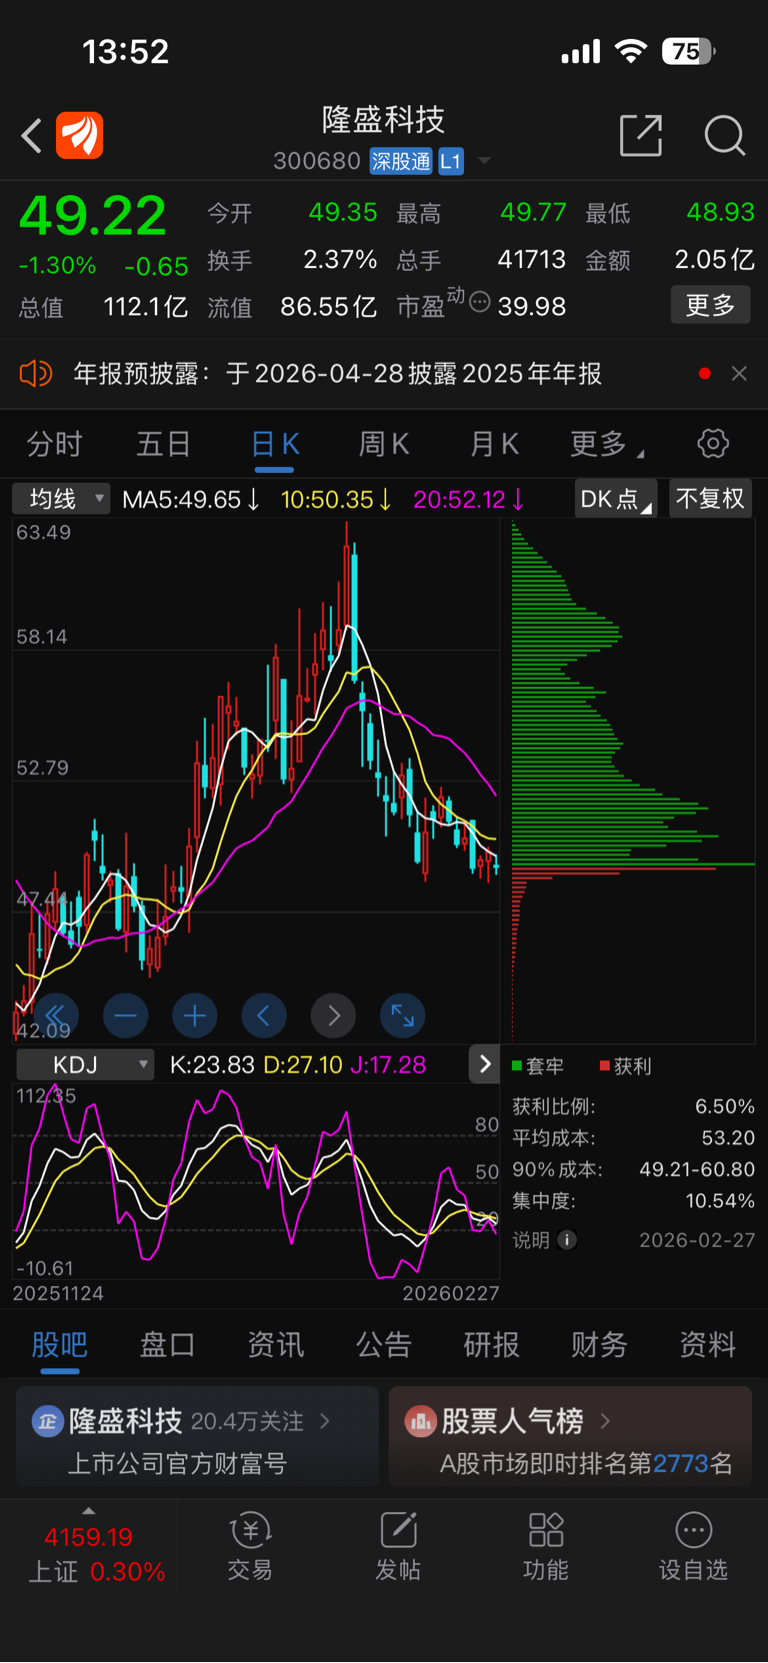Open 资讯 tab
Screen dimensions: 768x1663
(275, 1345)
